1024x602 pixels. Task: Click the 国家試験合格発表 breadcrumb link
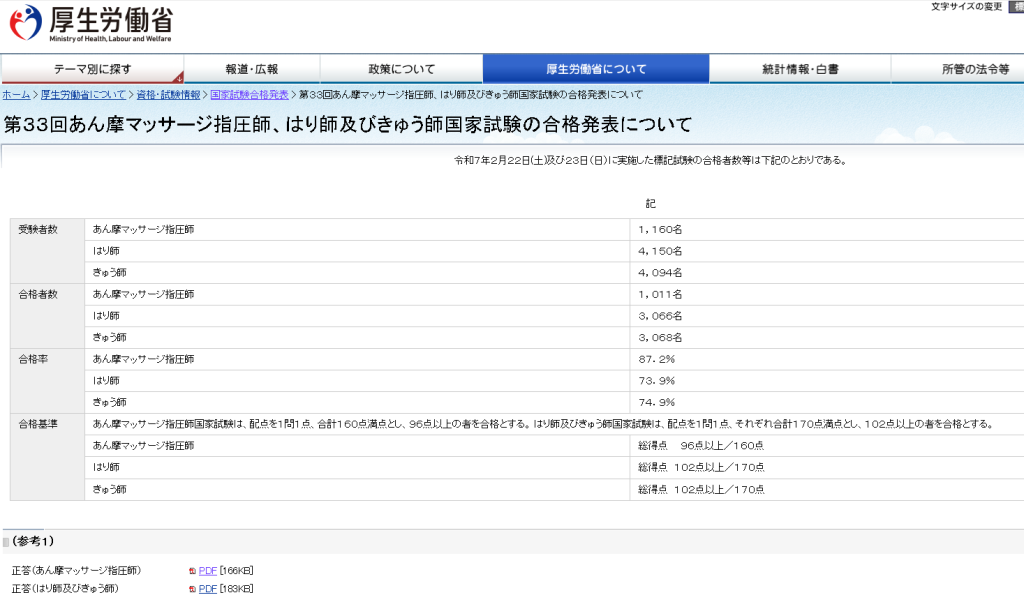point(250,95)
